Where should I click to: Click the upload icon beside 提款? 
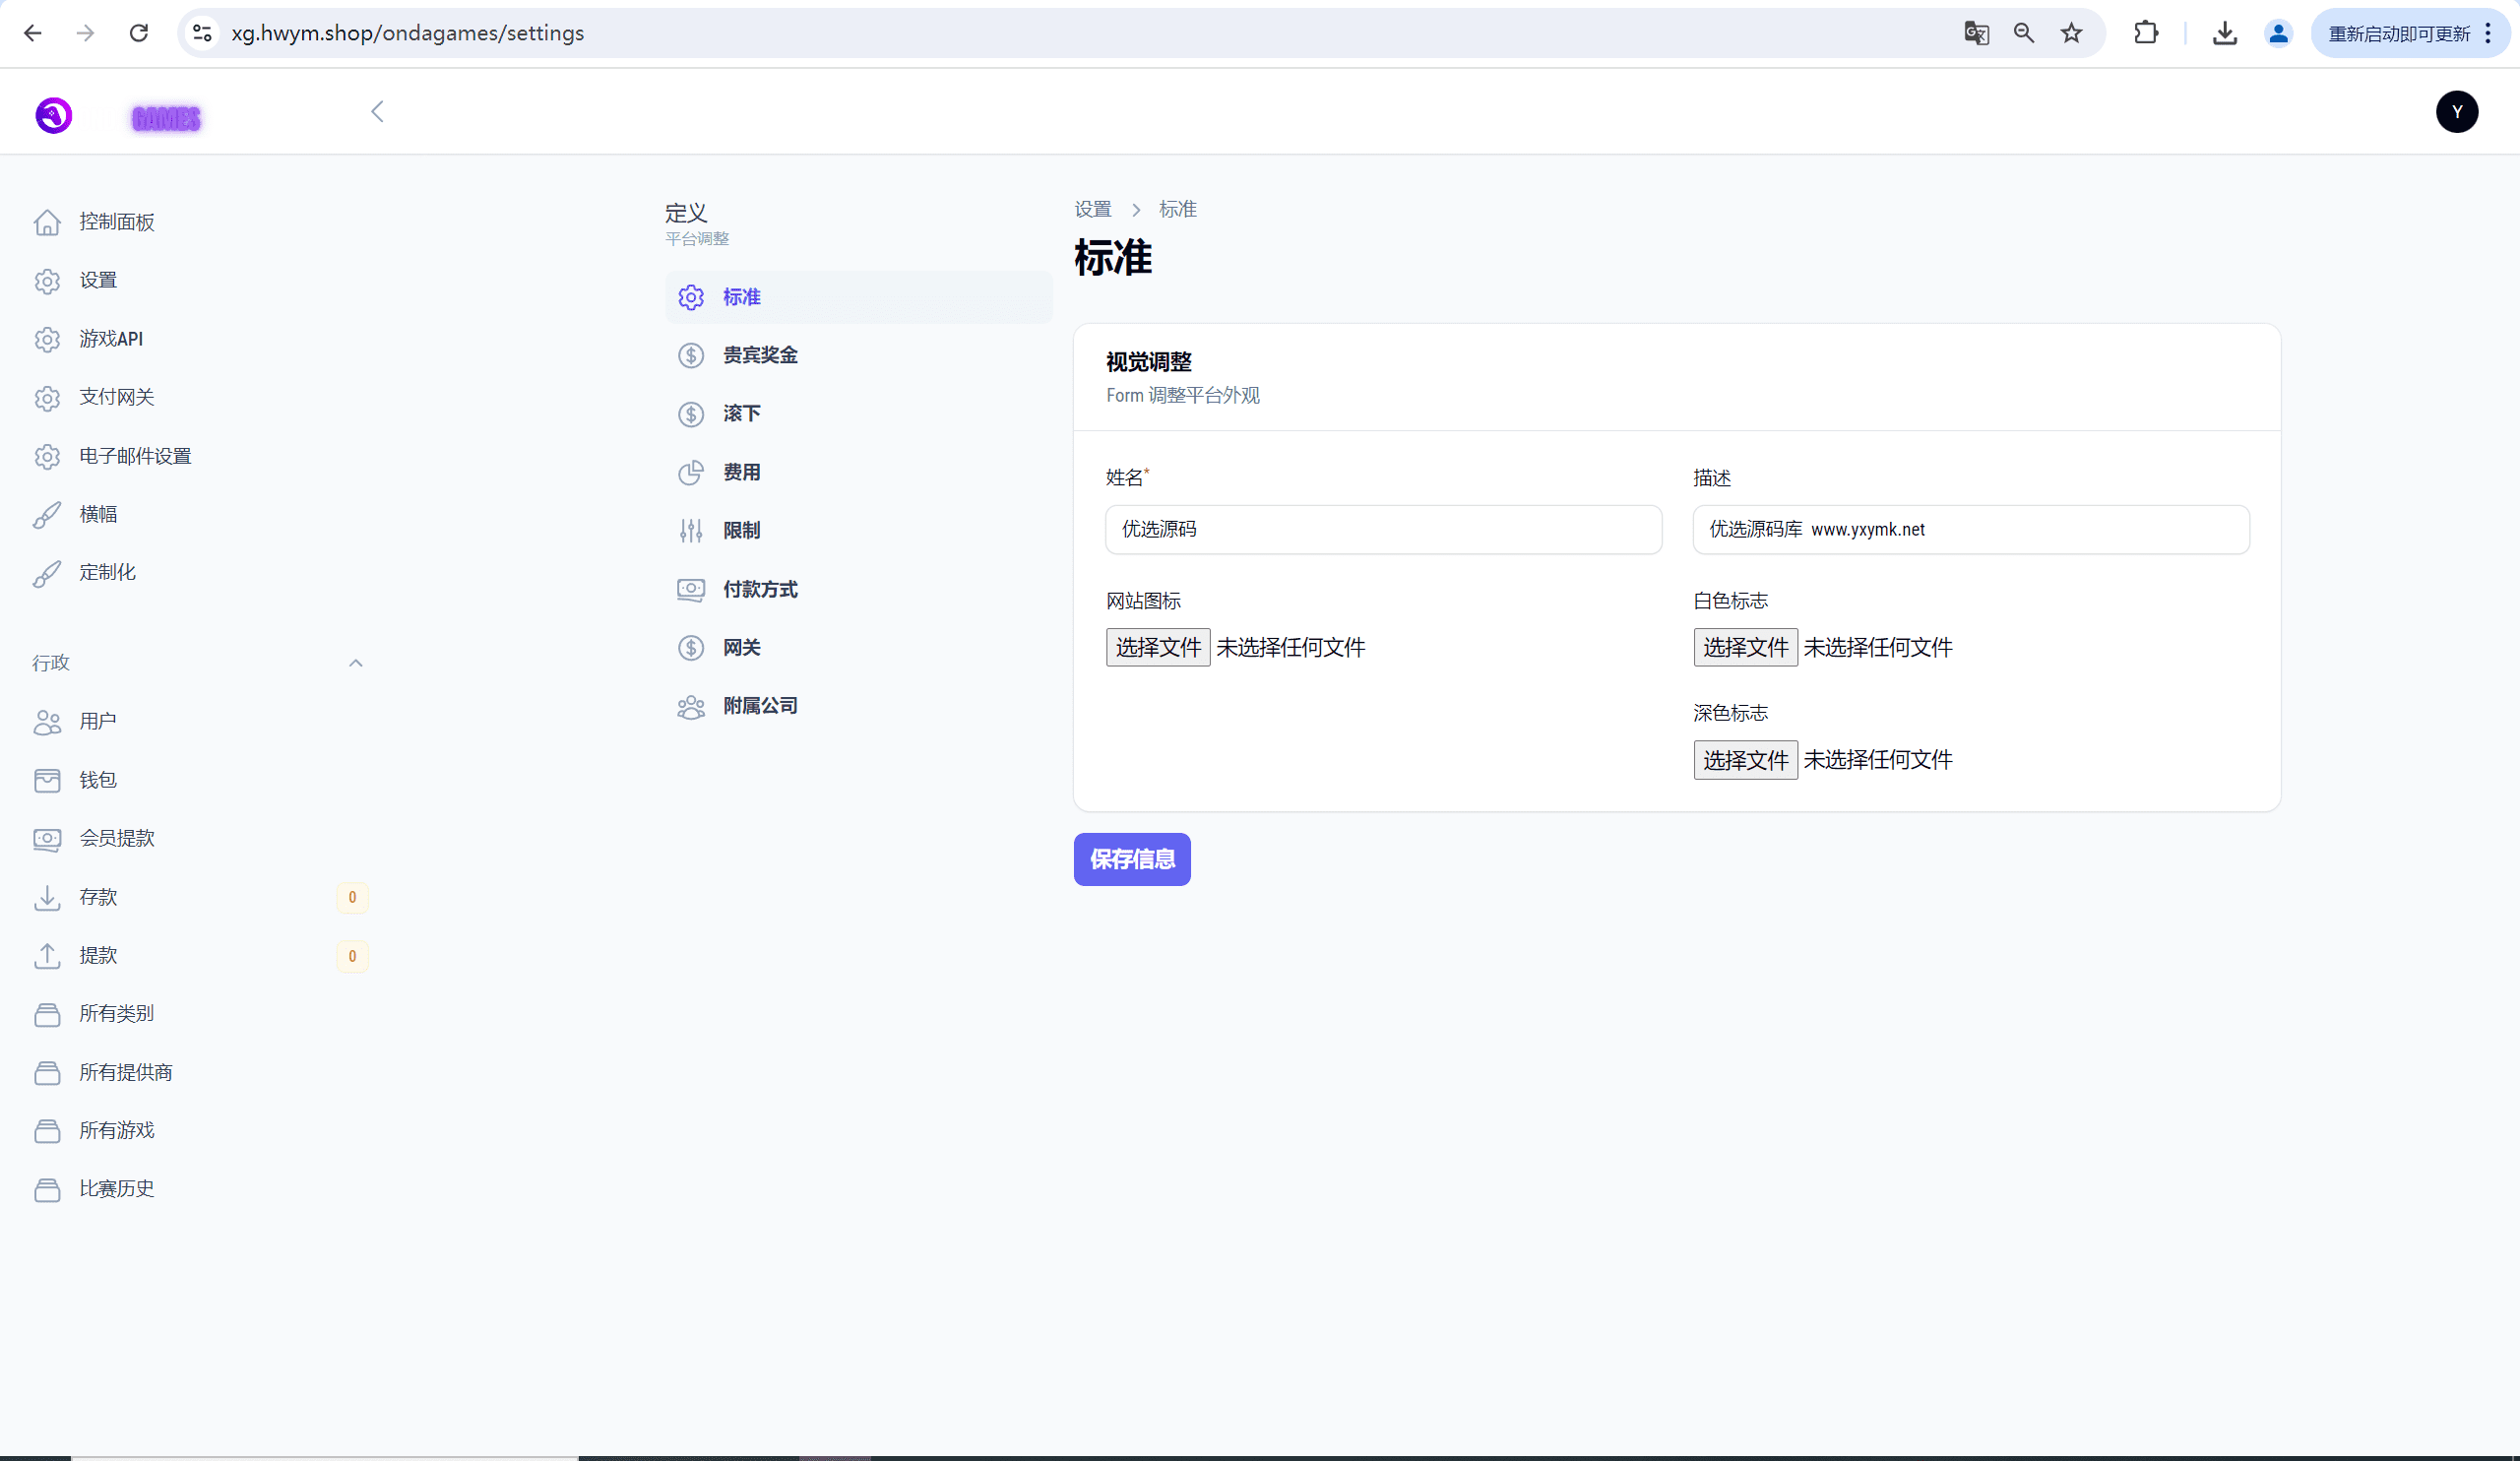tap(47, 956)
